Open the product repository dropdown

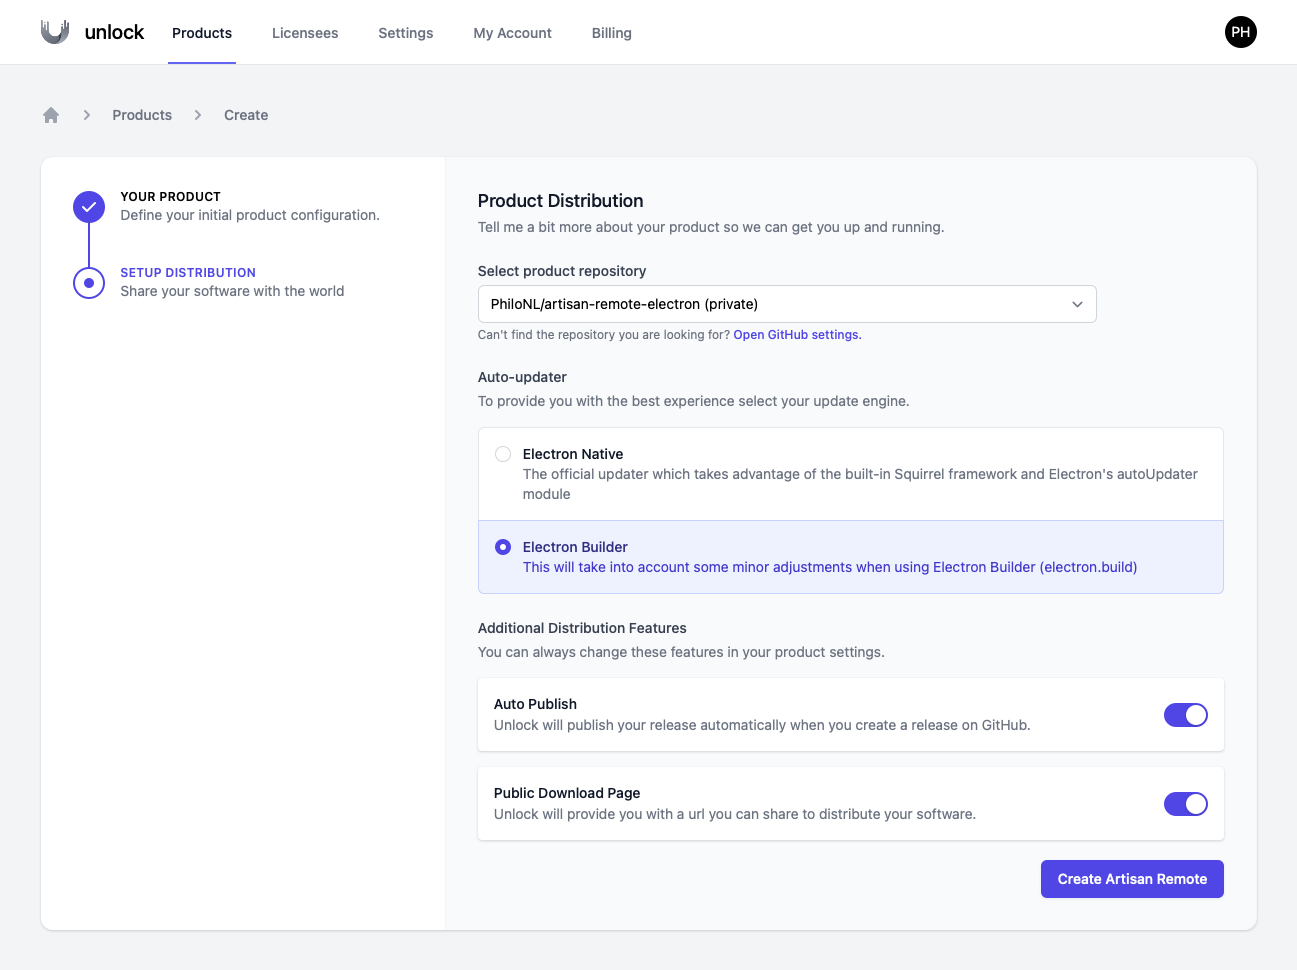click(x=787, y=304)
